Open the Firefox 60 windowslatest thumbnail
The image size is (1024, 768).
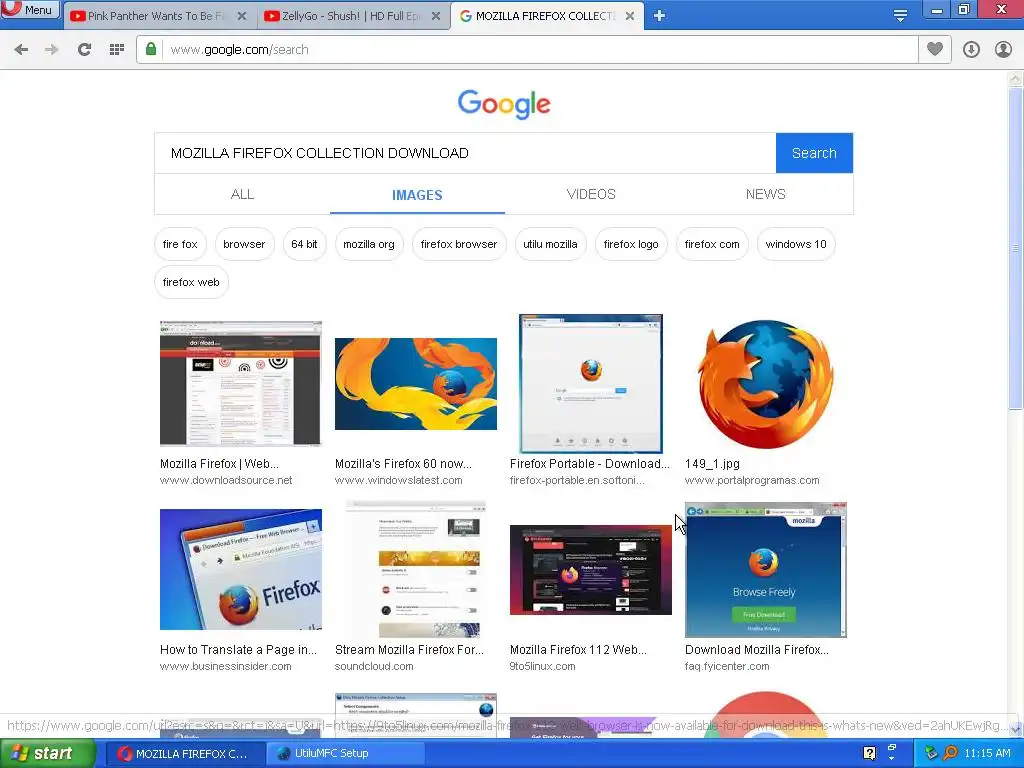(416, 384)
